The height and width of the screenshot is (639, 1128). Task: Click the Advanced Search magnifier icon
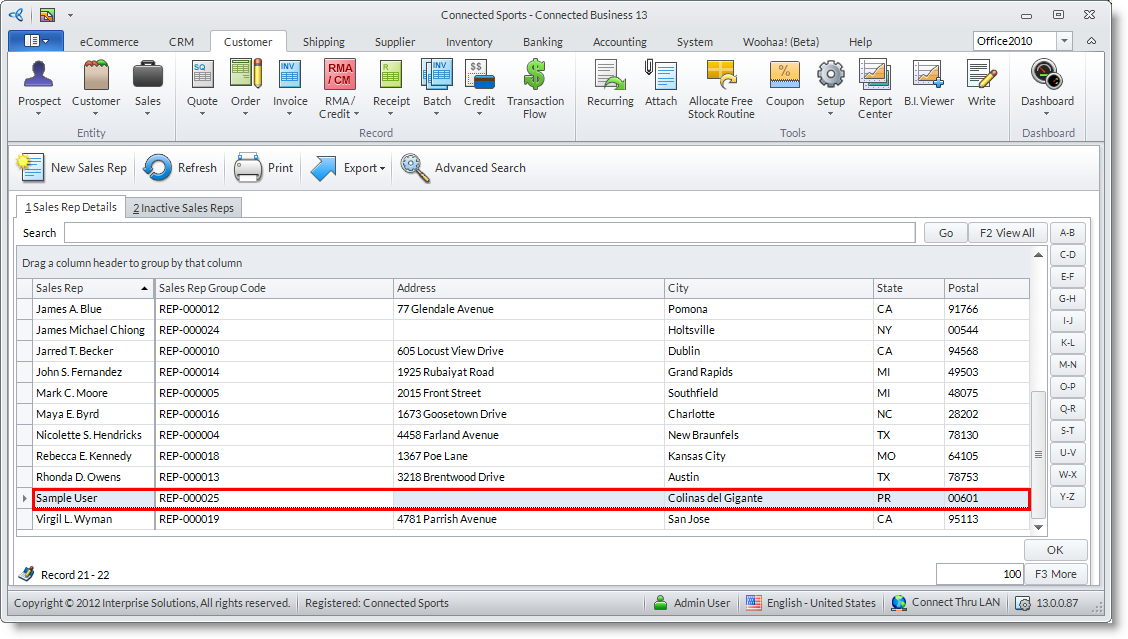click(x=415, y=168)
